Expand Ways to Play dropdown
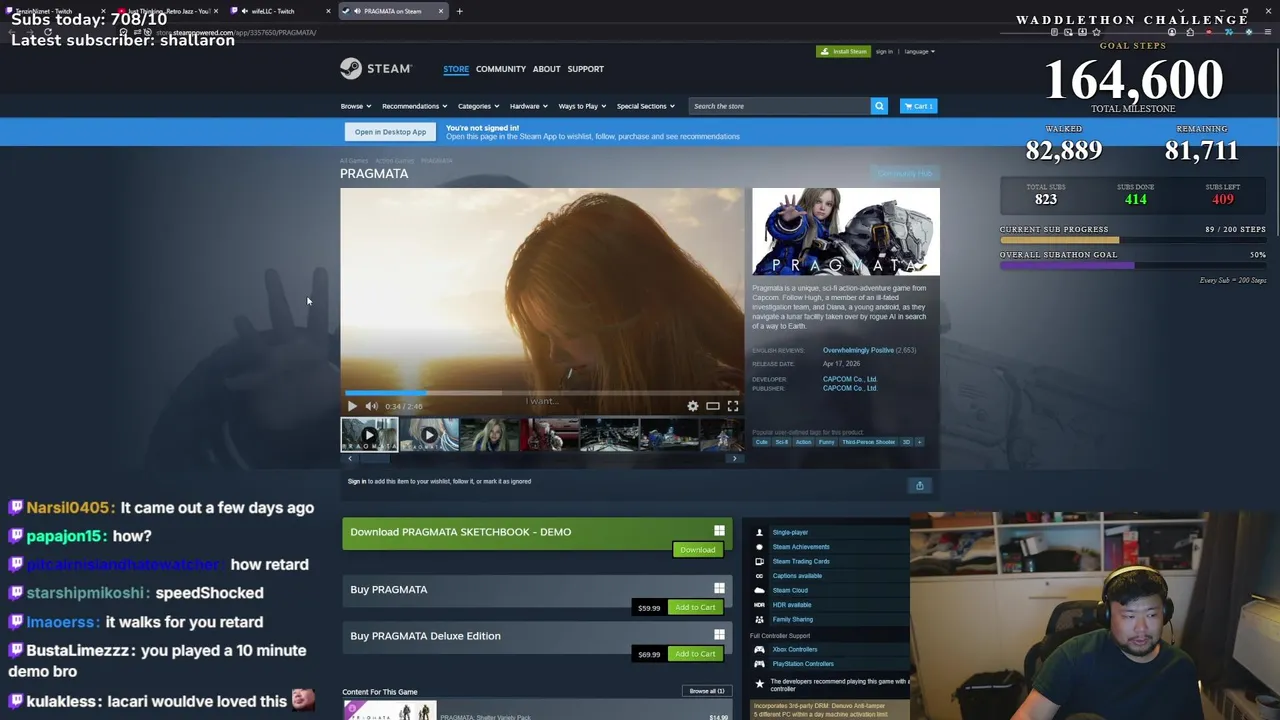 [x=582, y=106]
